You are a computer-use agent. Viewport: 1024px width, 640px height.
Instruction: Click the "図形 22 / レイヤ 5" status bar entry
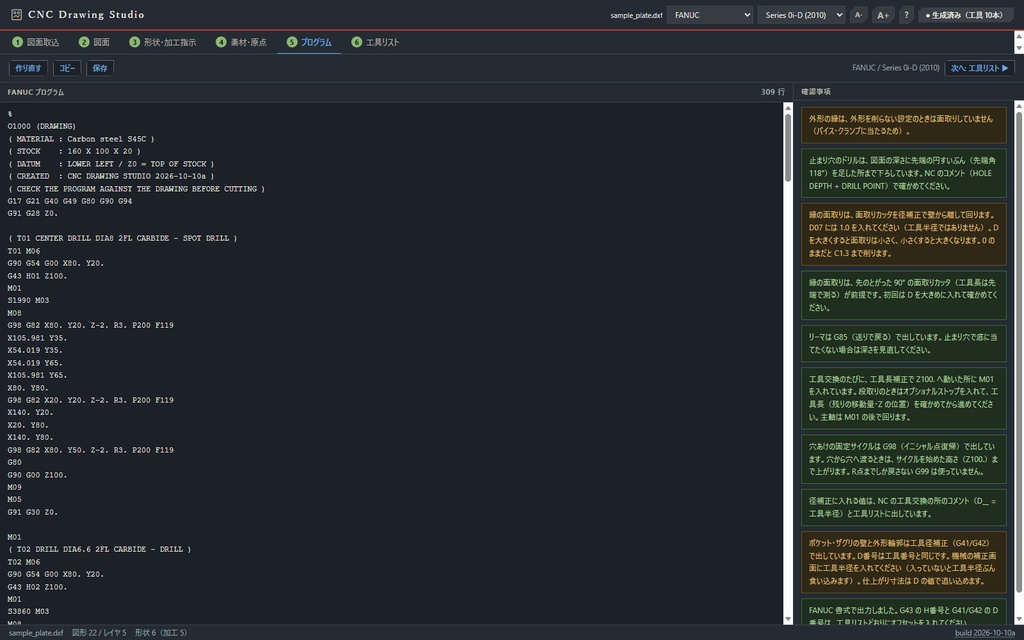(x=99, y=633)
